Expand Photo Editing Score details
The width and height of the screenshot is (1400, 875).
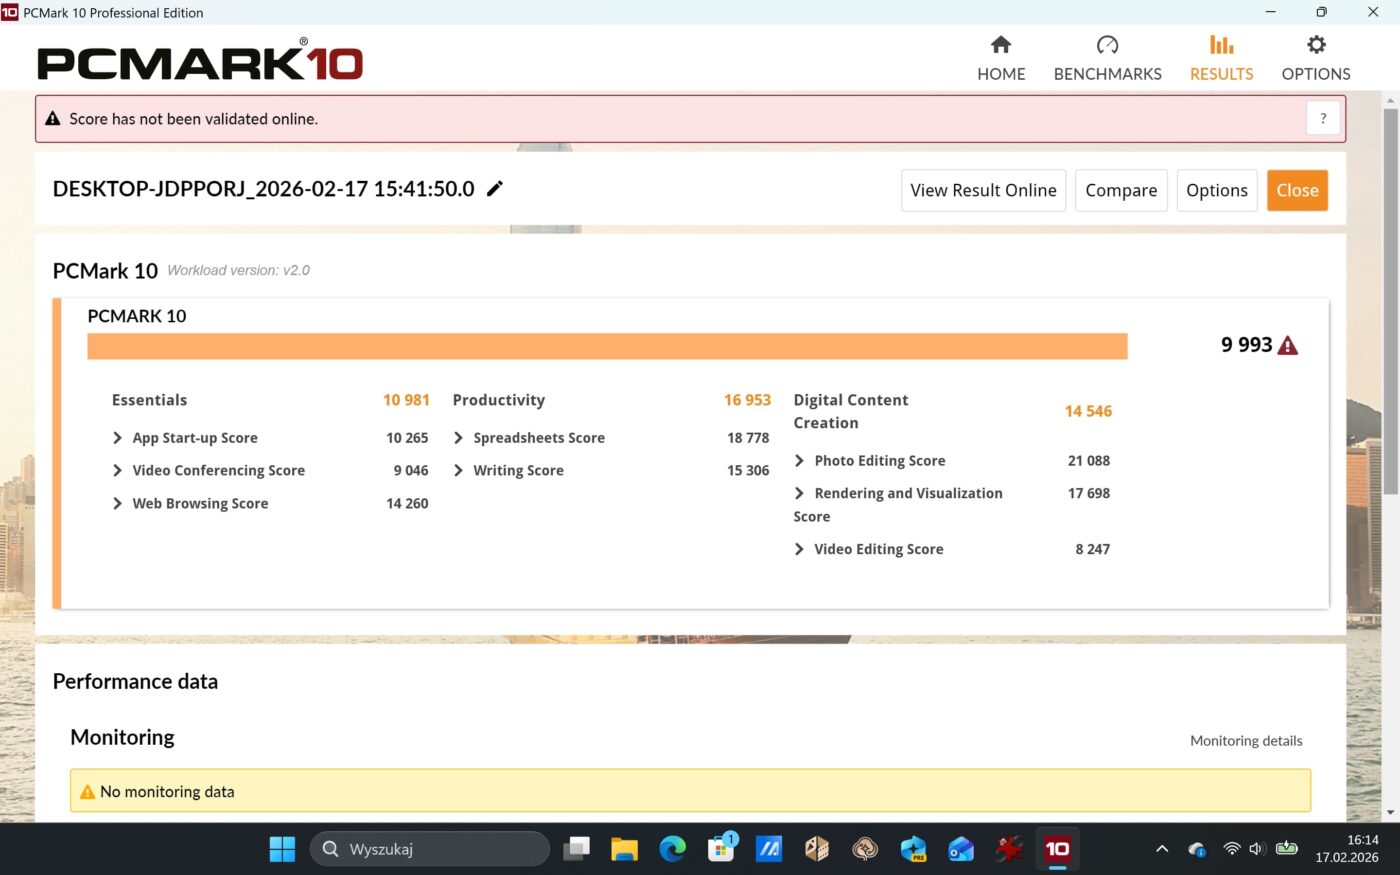(x=800, y=461)
